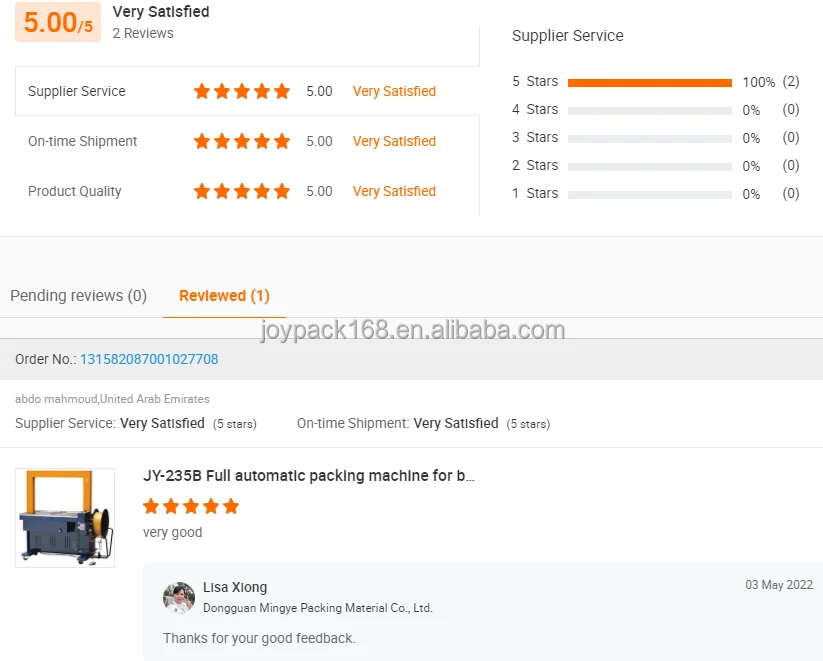The height and width of the screenshot is (661, 823).
Task: Click the 5 Stars orange rating bar
Action: pyautogui.click(x=650, y=82)
